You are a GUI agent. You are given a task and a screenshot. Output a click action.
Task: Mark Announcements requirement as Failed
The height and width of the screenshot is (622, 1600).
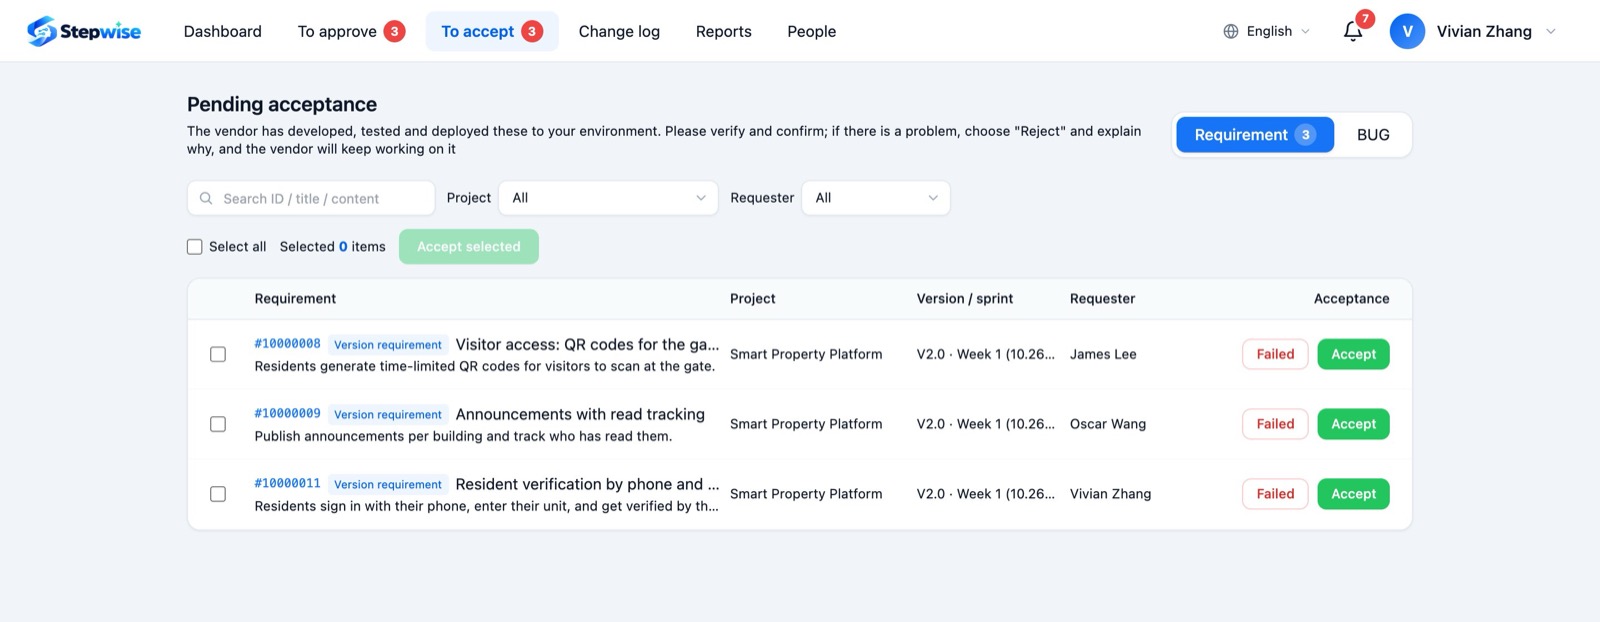tap(1275, 424)
